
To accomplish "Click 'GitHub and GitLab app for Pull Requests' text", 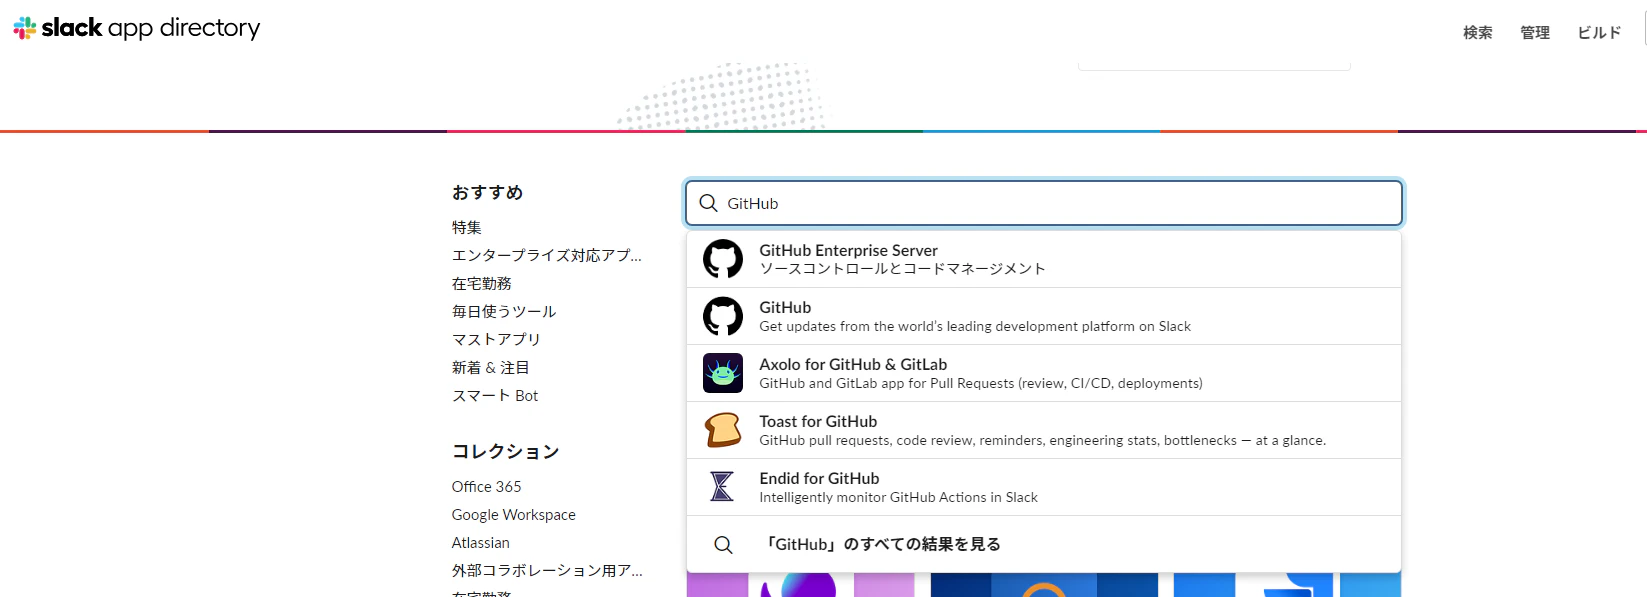I will [x=981, y=383].
